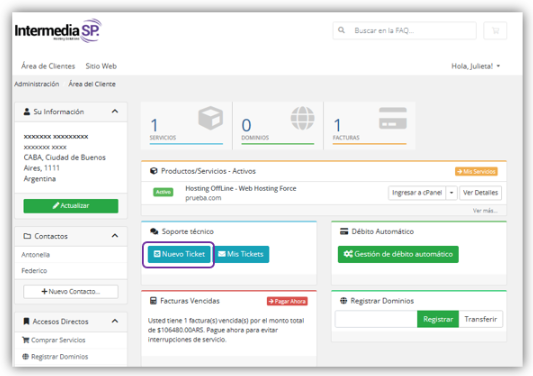Click the Pagar Ahora red button
Screen dimensions: 533x376
287,301
